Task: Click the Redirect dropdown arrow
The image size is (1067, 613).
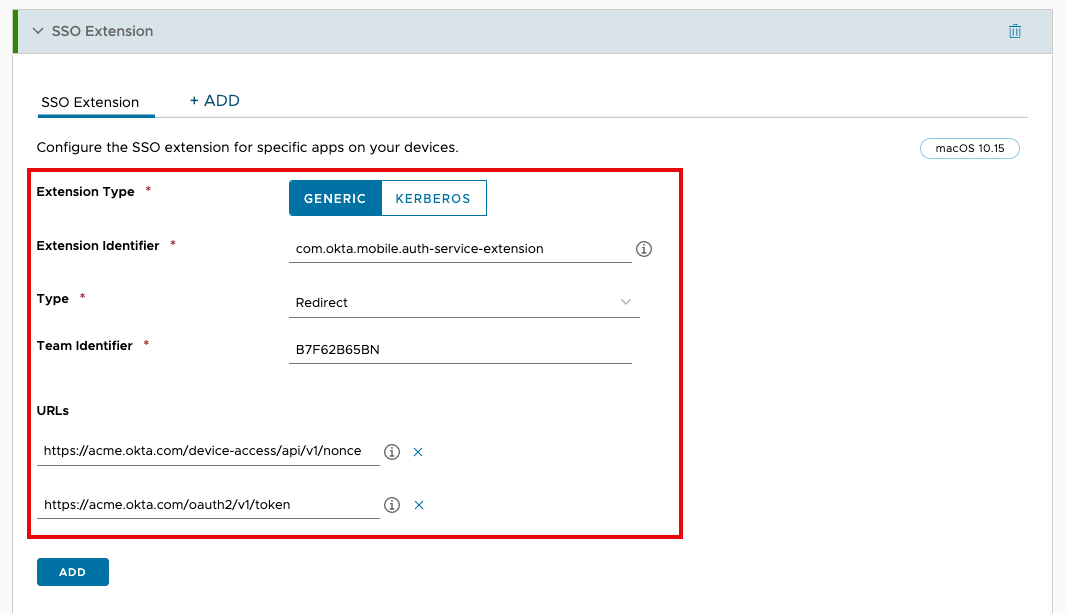Action: point(625,302)
